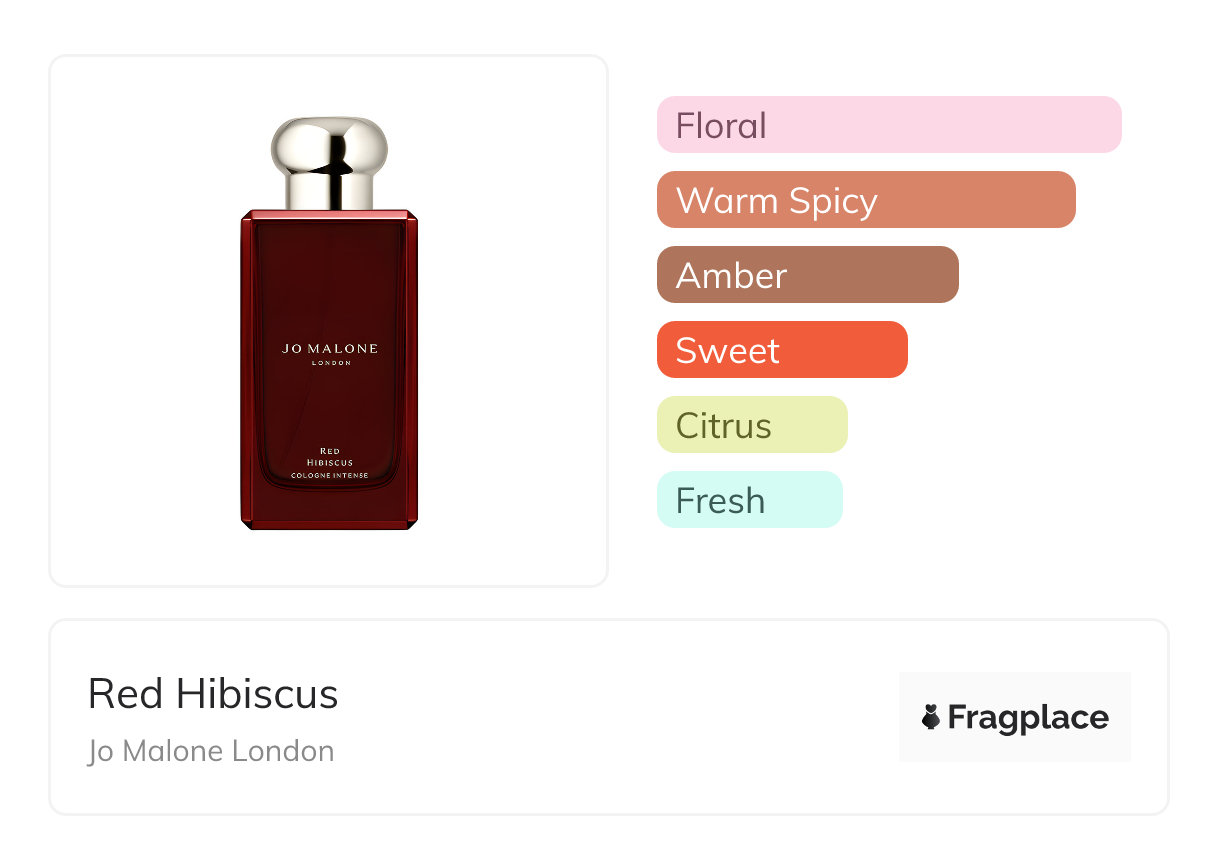Click COLOGNE INTENSE text on the bottle

click(x=329, y=476)
